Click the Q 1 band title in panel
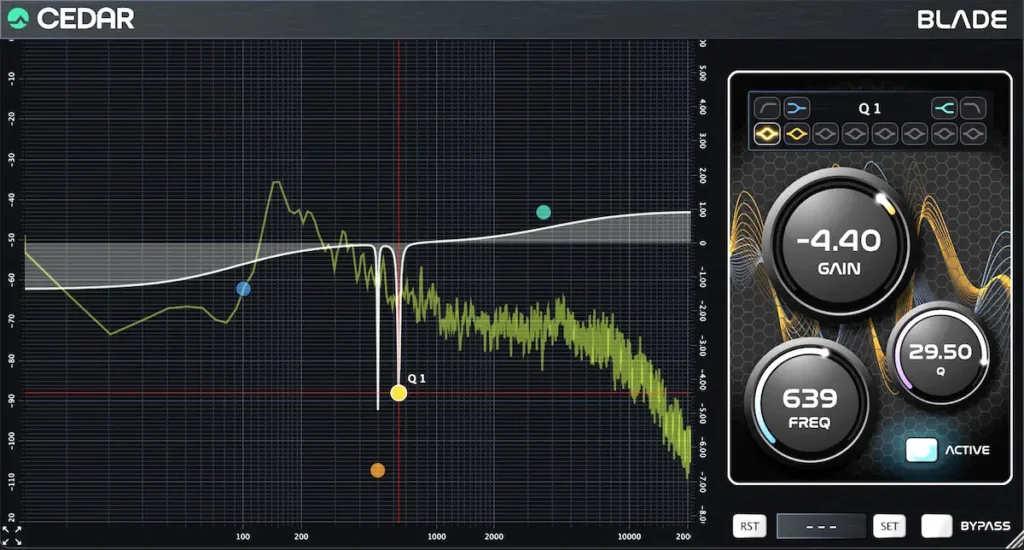 [x=870, y=108]
